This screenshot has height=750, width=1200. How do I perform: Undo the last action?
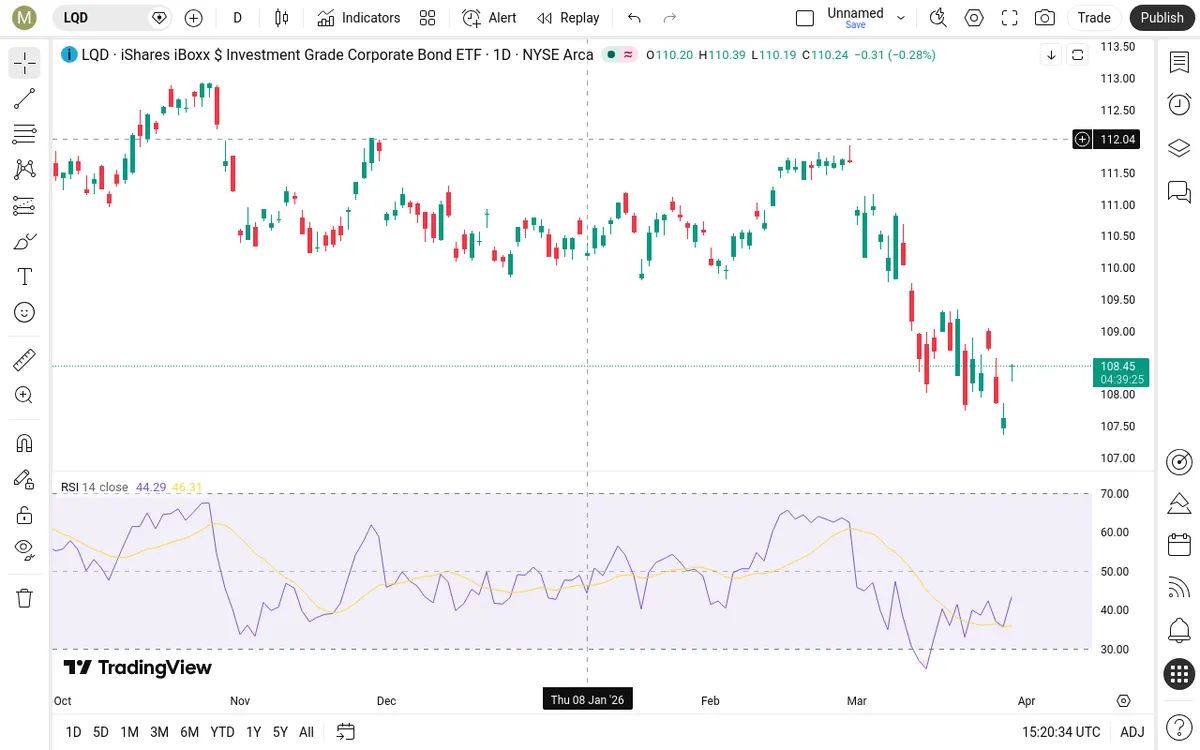pyautogui.click(x=634, y=18)
